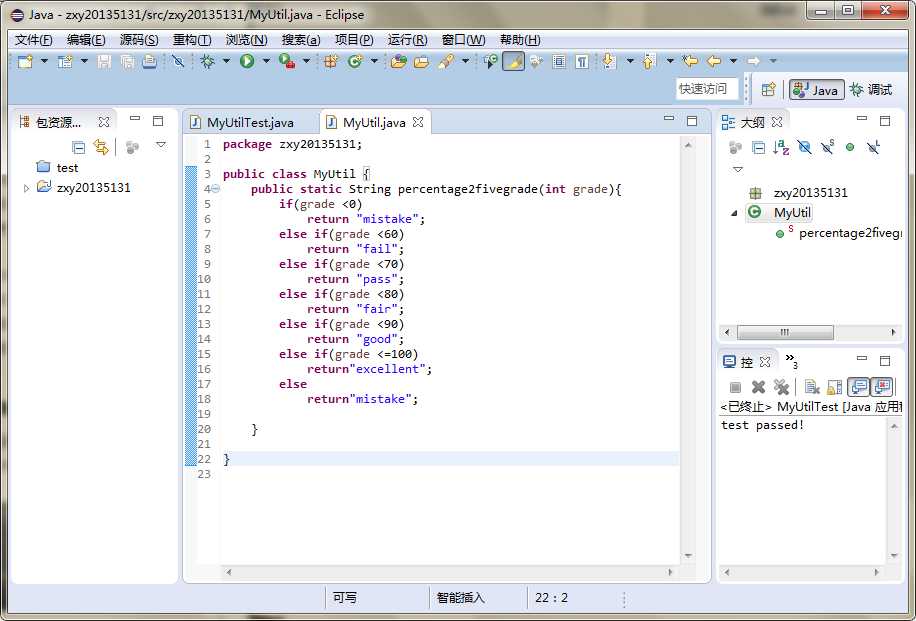The image size is (916, 621).
Task: Click the Previous Annotation arrow icon
Action: [x=649, y=61]
